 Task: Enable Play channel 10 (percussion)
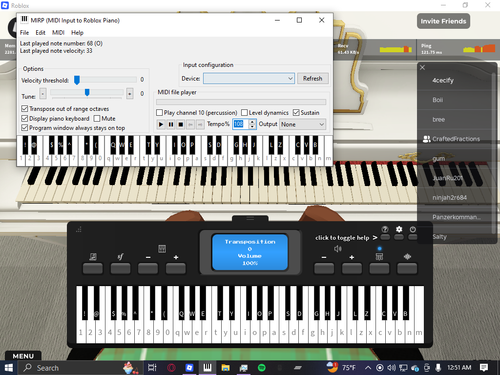tap(159, 113)
